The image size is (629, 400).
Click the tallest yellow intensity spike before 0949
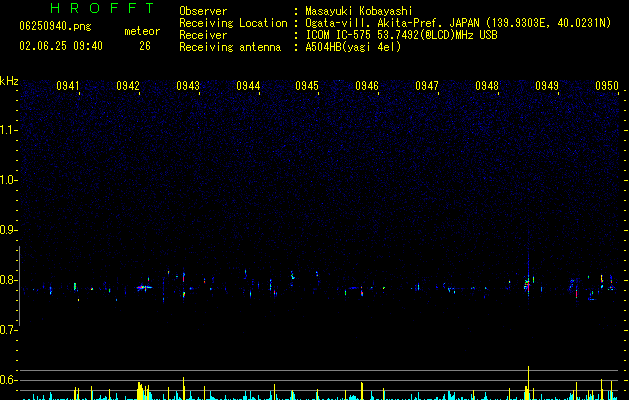528,383
